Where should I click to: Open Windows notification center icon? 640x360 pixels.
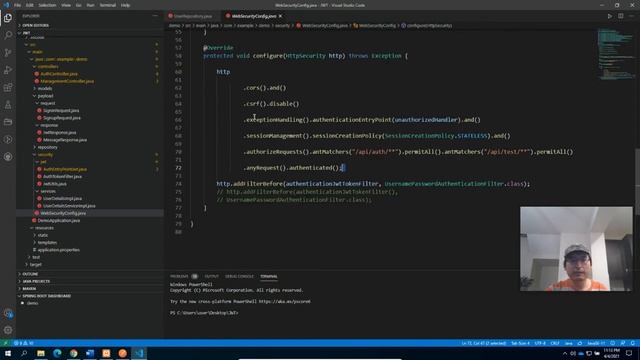(x=629, y=353)
